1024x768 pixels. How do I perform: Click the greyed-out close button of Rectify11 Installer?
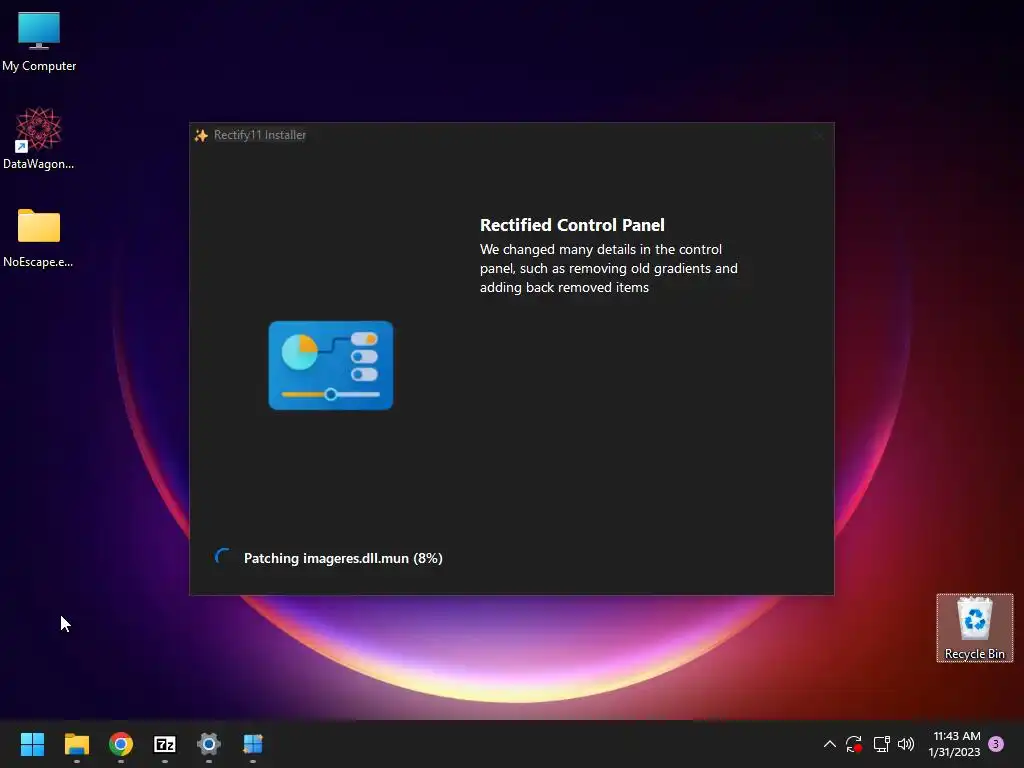[x=818, y=135]
